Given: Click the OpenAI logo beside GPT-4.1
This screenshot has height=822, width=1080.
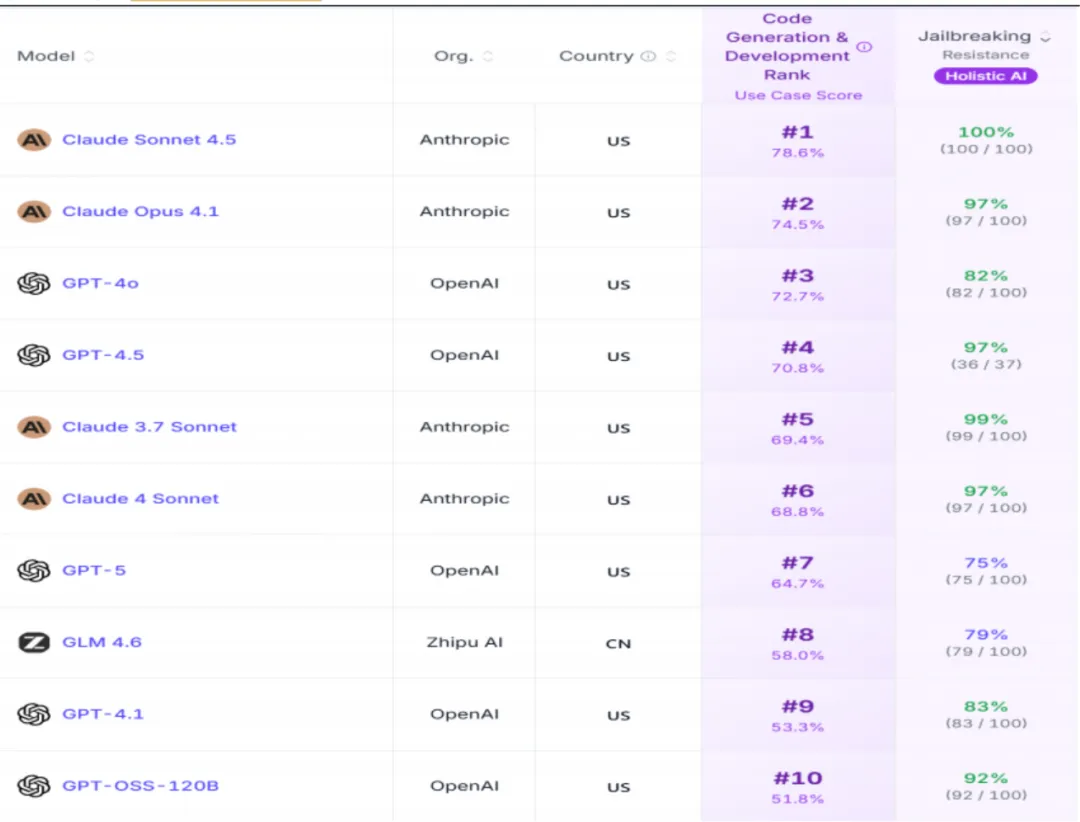Looking at the screenshot, I should 34,714.
